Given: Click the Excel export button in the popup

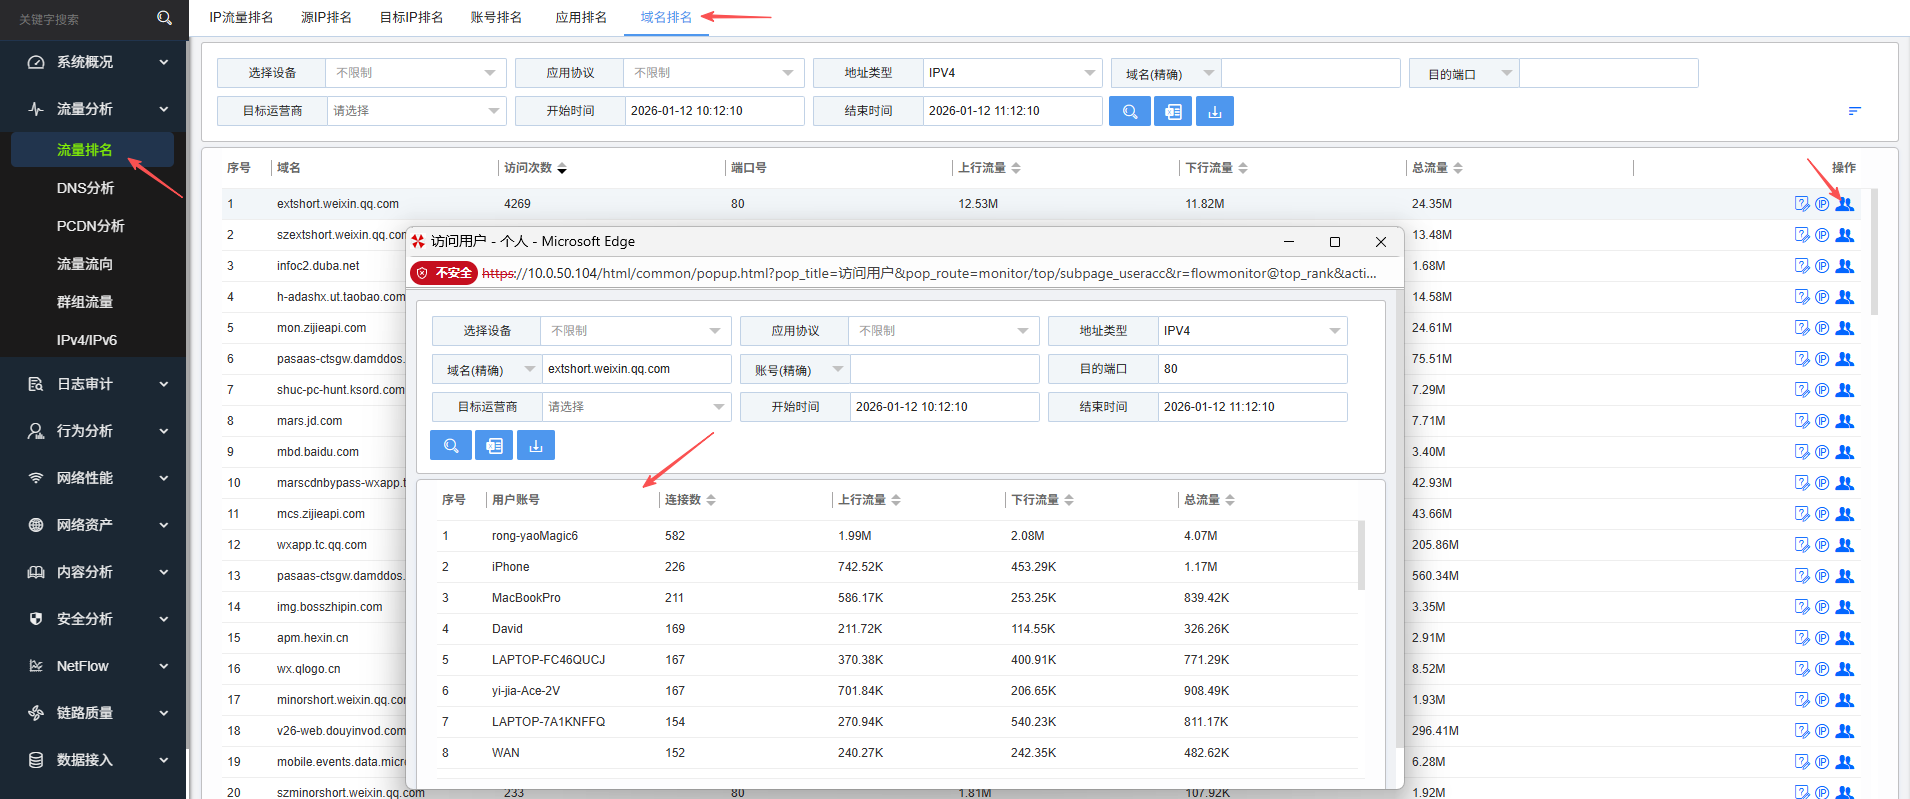Looking at the screenshot, I should pos(494,446).
